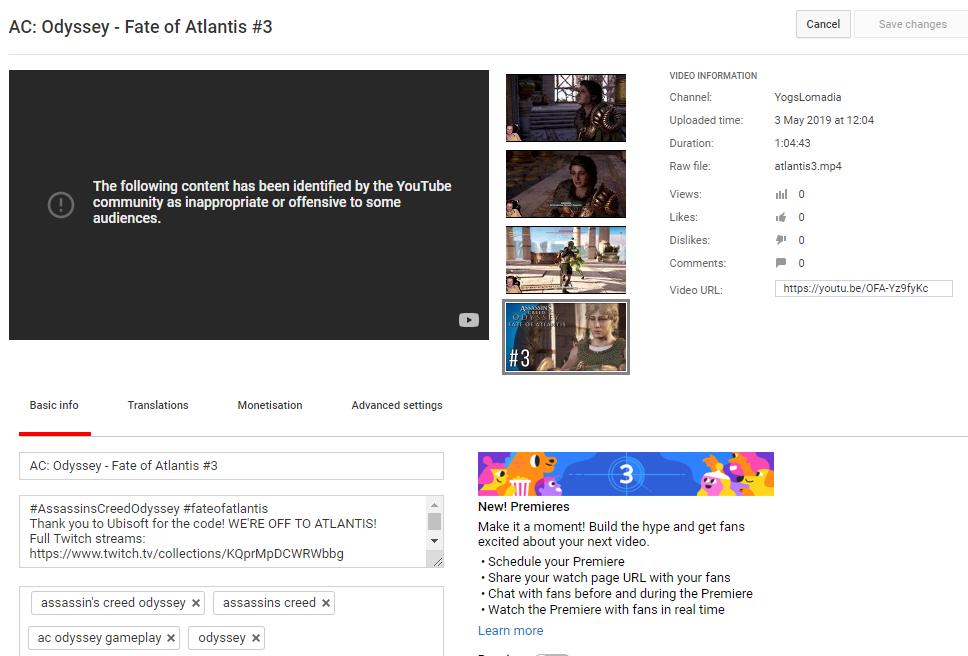Click the warning exclamation icon in player
Screen dimensions: 968x656
61,205
